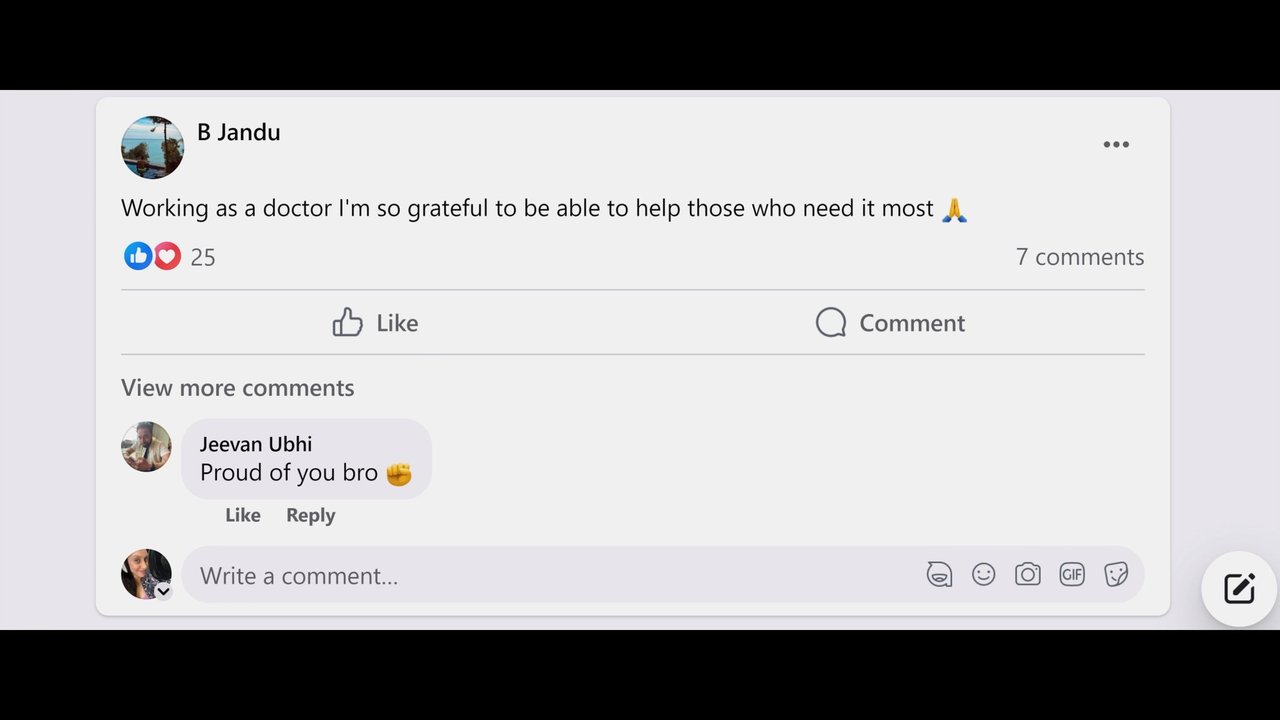View the 25 reactions count
The image size is (1280, 720).
[x=203, y=257]
